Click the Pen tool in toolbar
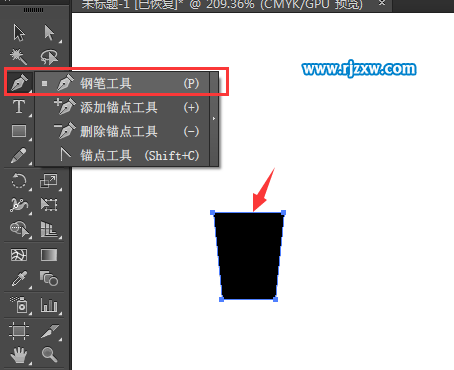The image size is (454, 370). click(x=19, y=82)
